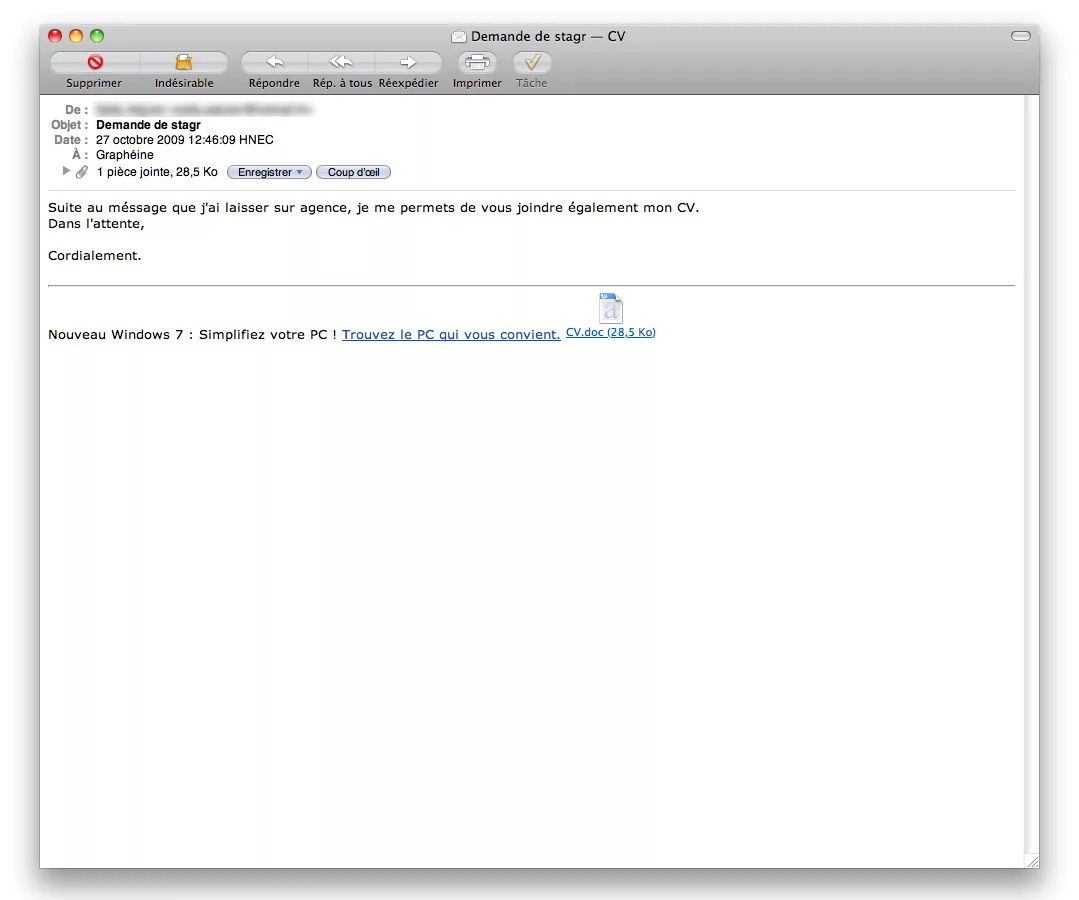Preview attachment with Coup d'œil
This screenshot has height=900, width=1079.
pyautogui.click(x=353, y=172)
